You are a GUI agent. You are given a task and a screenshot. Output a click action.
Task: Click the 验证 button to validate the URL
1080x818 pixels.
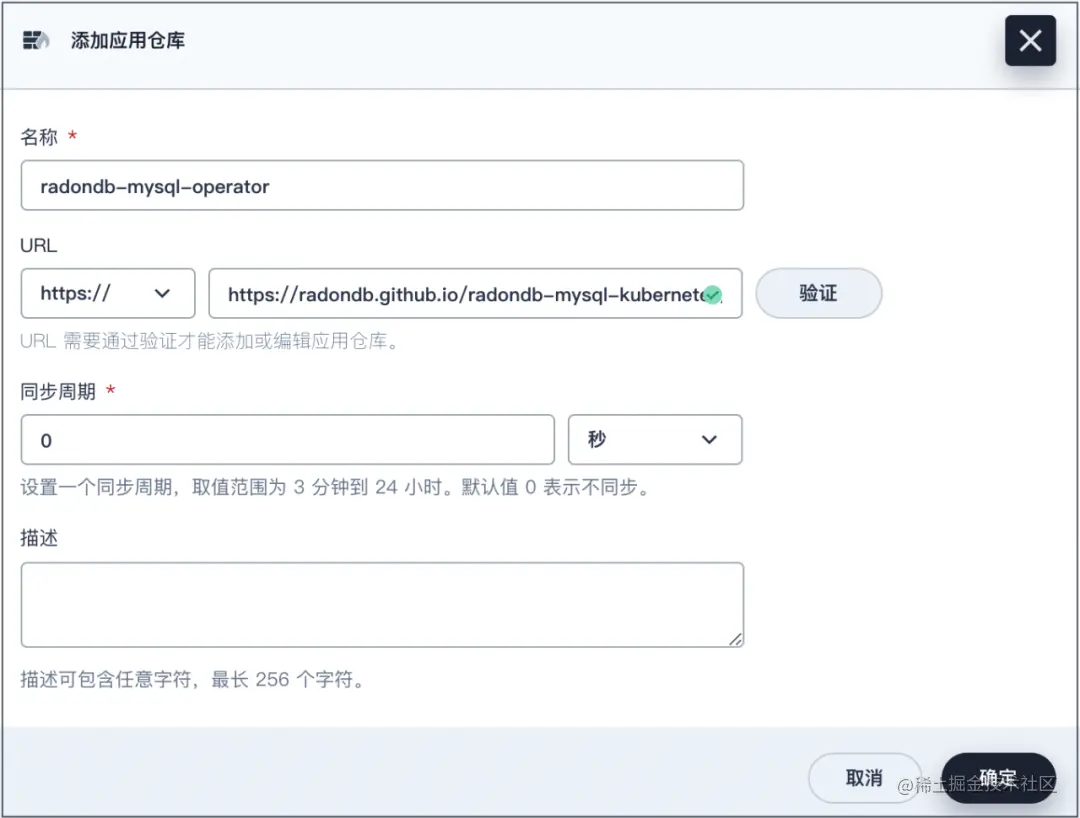pyautogui.click(x=818, y=293)
